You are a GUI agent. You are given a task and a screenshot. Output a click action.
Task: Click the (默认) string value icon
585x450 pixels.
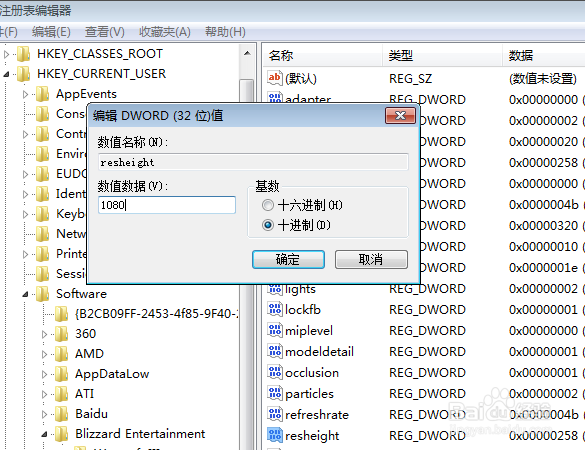coord(275,78)
